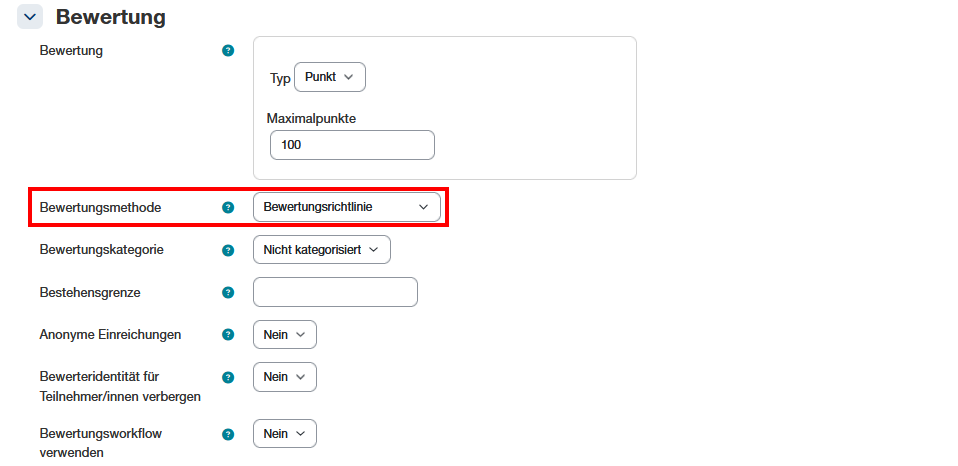The height and width of the screenshot is (466, 958).
Task: Open help for Bewerteridentität verbergen
Action: pyautogui.click(x=228, y=377)
